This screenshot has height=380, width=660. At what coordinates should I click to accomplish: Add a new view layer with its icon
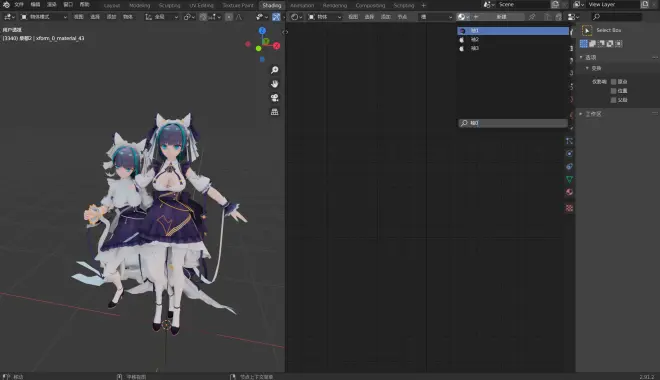pyautogui.click(x=645, y=5)
